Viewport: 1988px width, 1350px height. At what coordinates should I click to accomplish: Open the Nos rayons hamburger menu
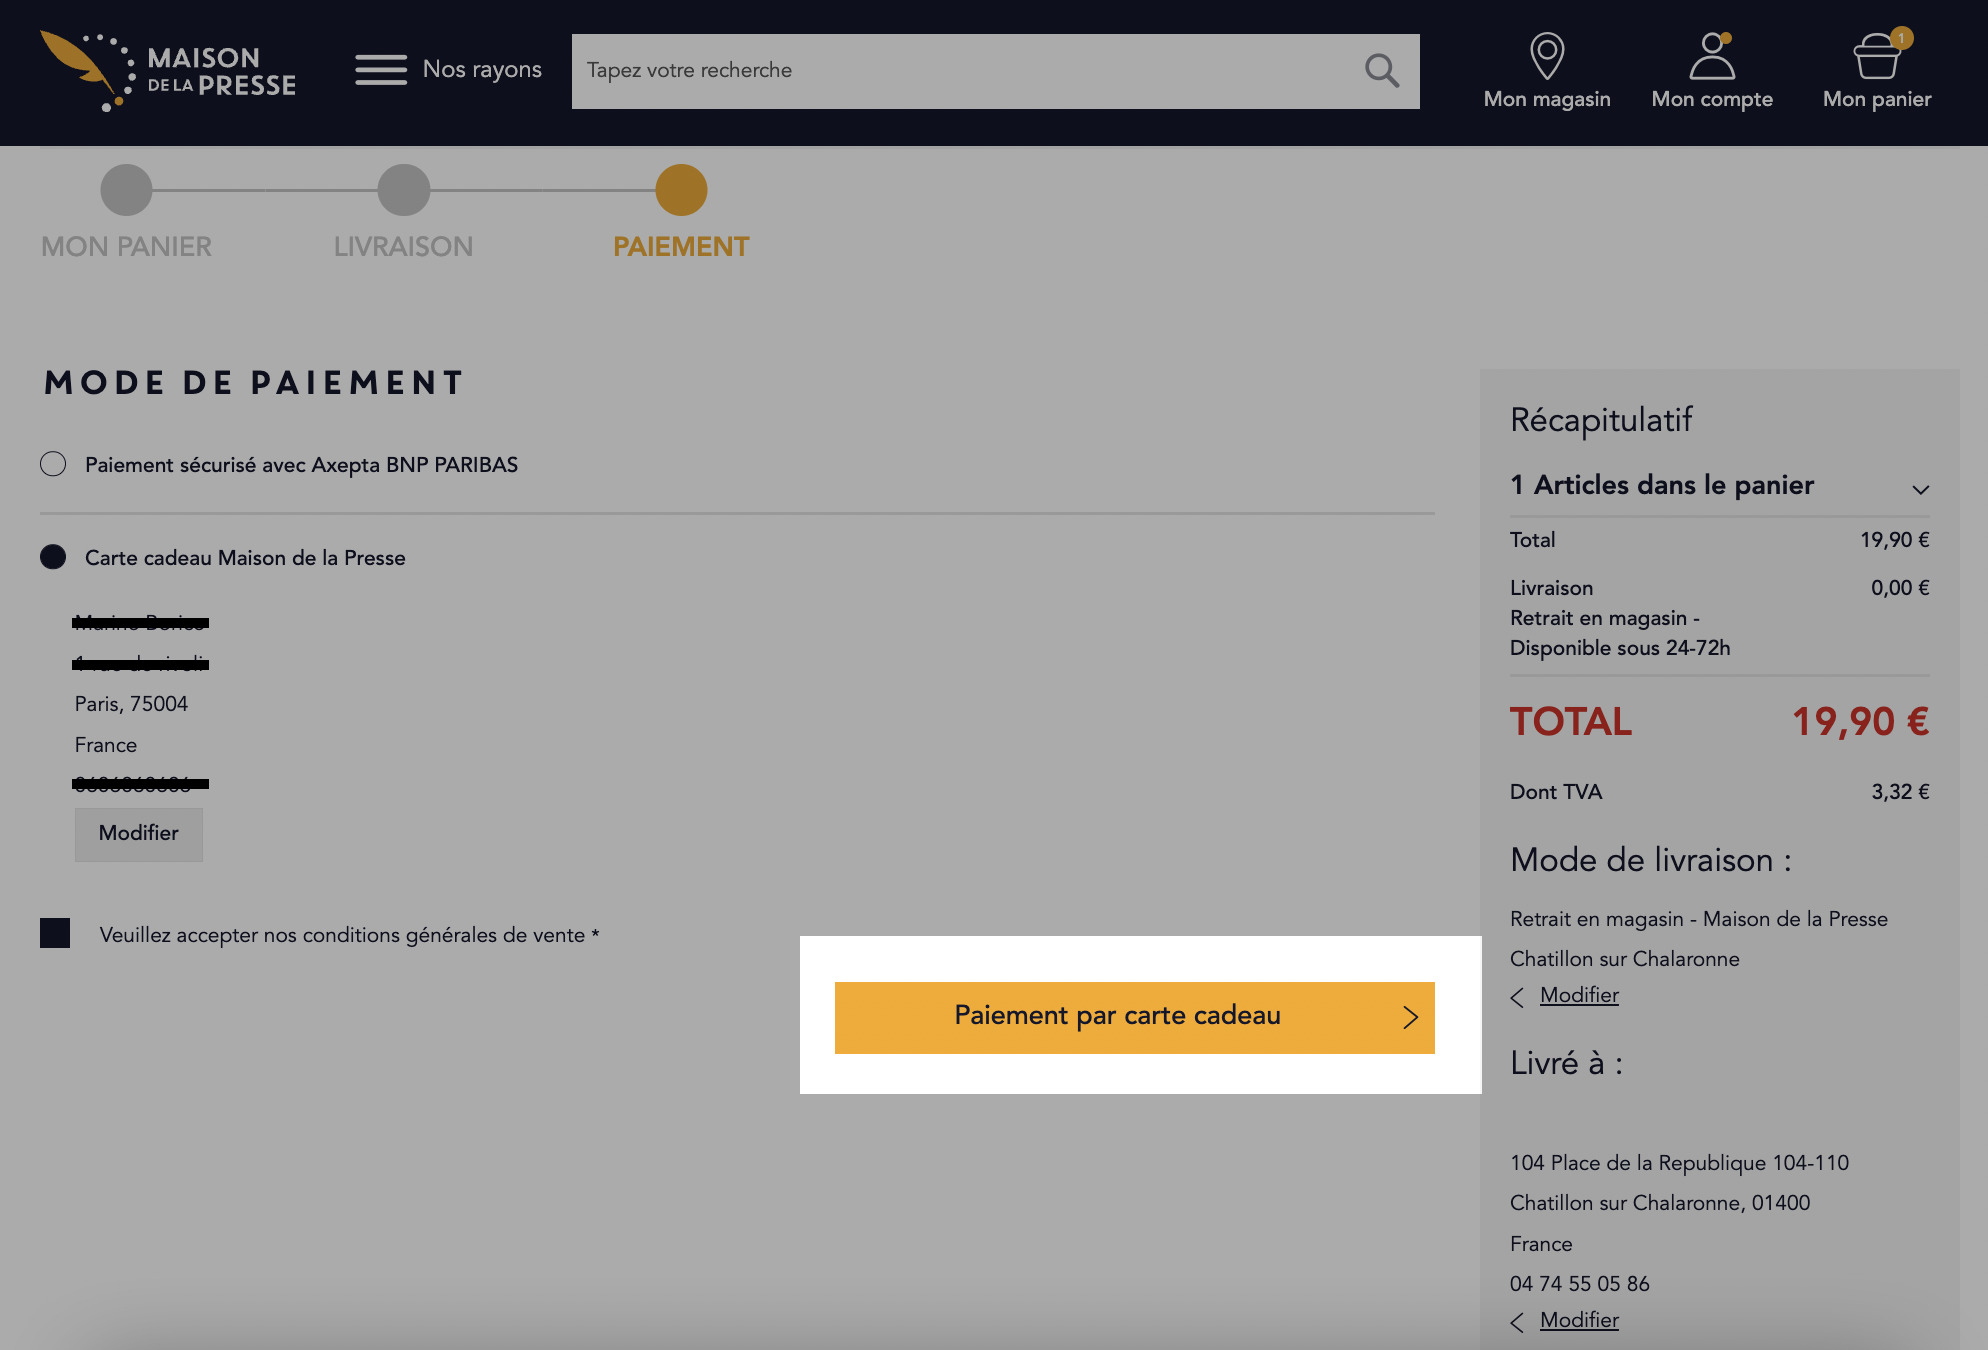[381, 70]
